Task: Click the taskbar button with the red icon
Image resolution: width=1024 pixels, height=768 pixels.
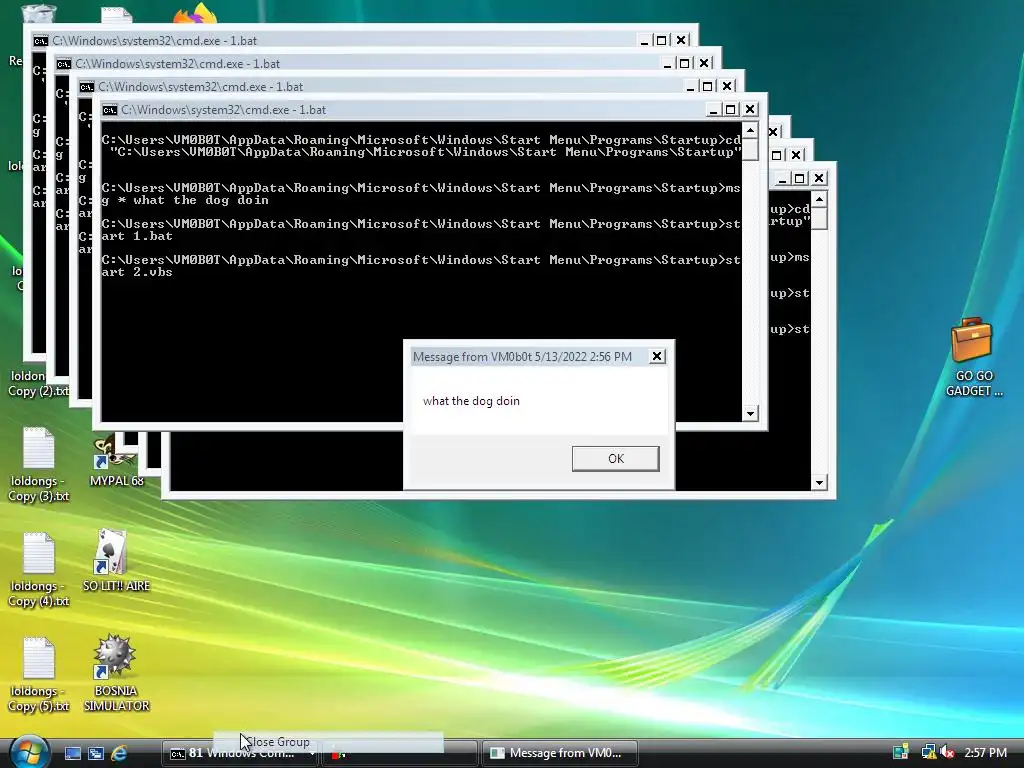Action: click(399, 754)
